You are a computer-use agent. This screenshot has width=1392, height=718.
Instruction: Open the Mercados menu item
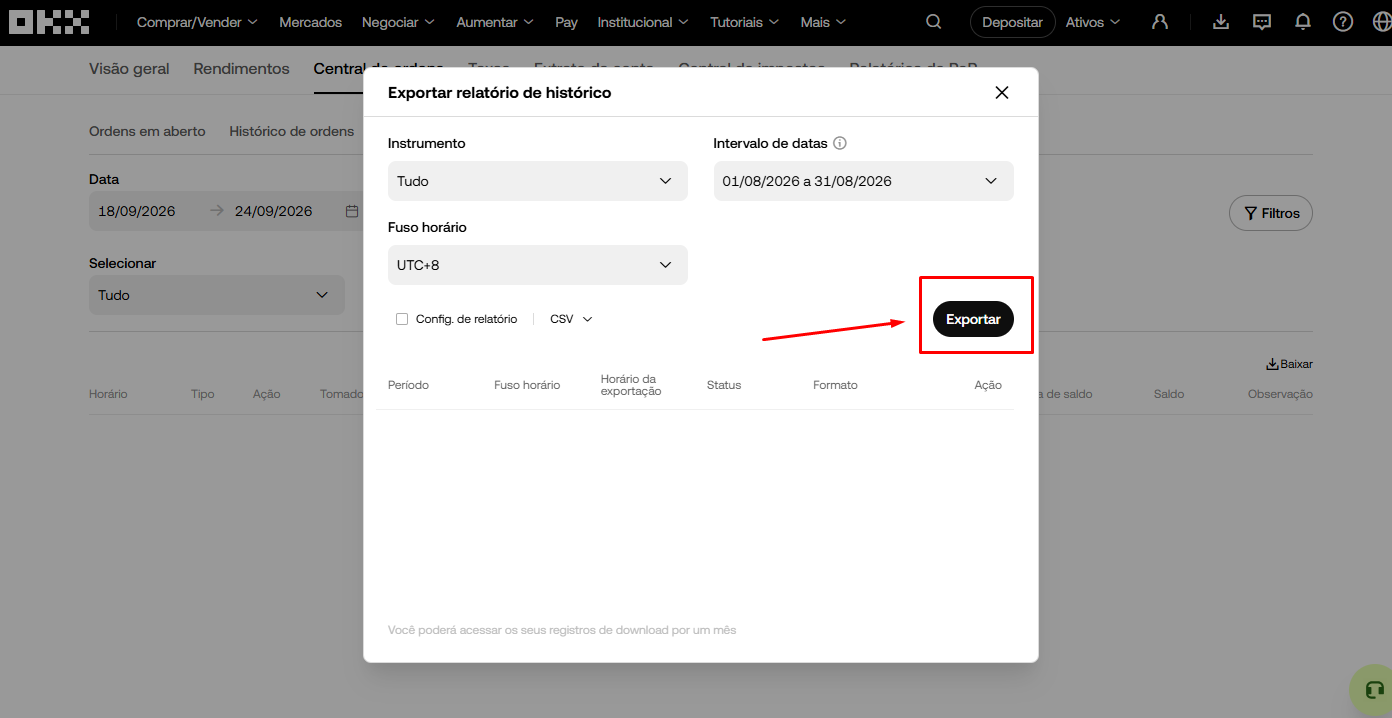[310, 22]
